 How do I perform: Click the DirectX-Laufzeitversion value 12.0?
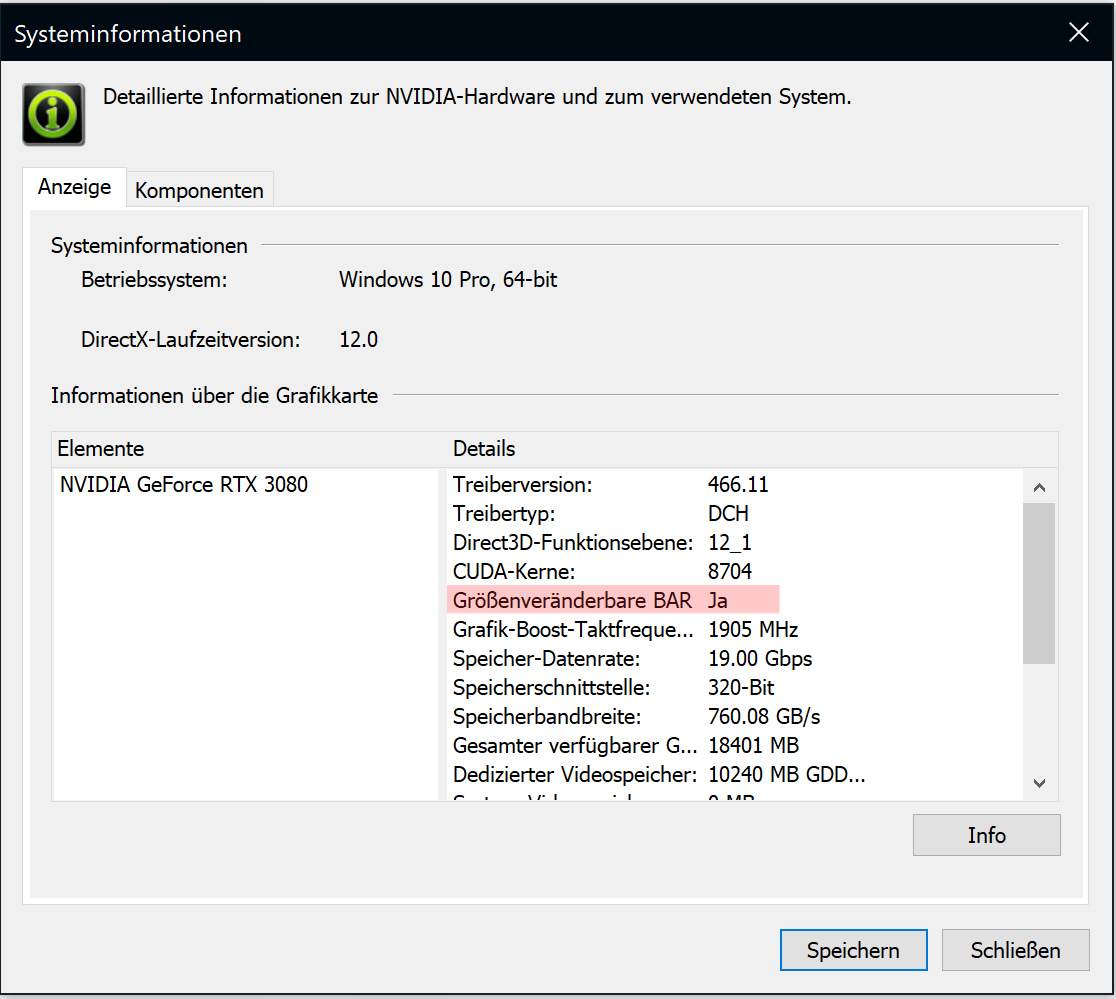(x=359, y=339)
